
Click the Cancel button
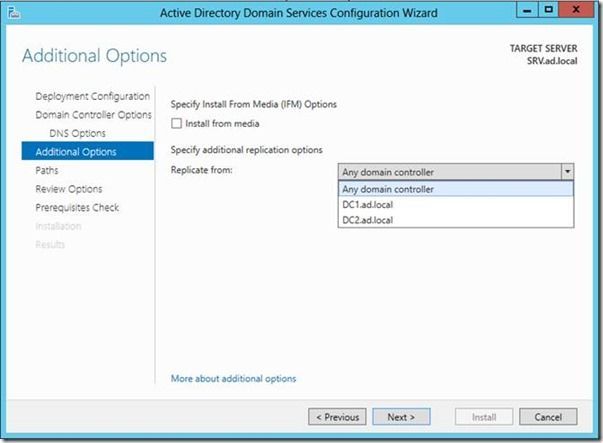point(548,417)
